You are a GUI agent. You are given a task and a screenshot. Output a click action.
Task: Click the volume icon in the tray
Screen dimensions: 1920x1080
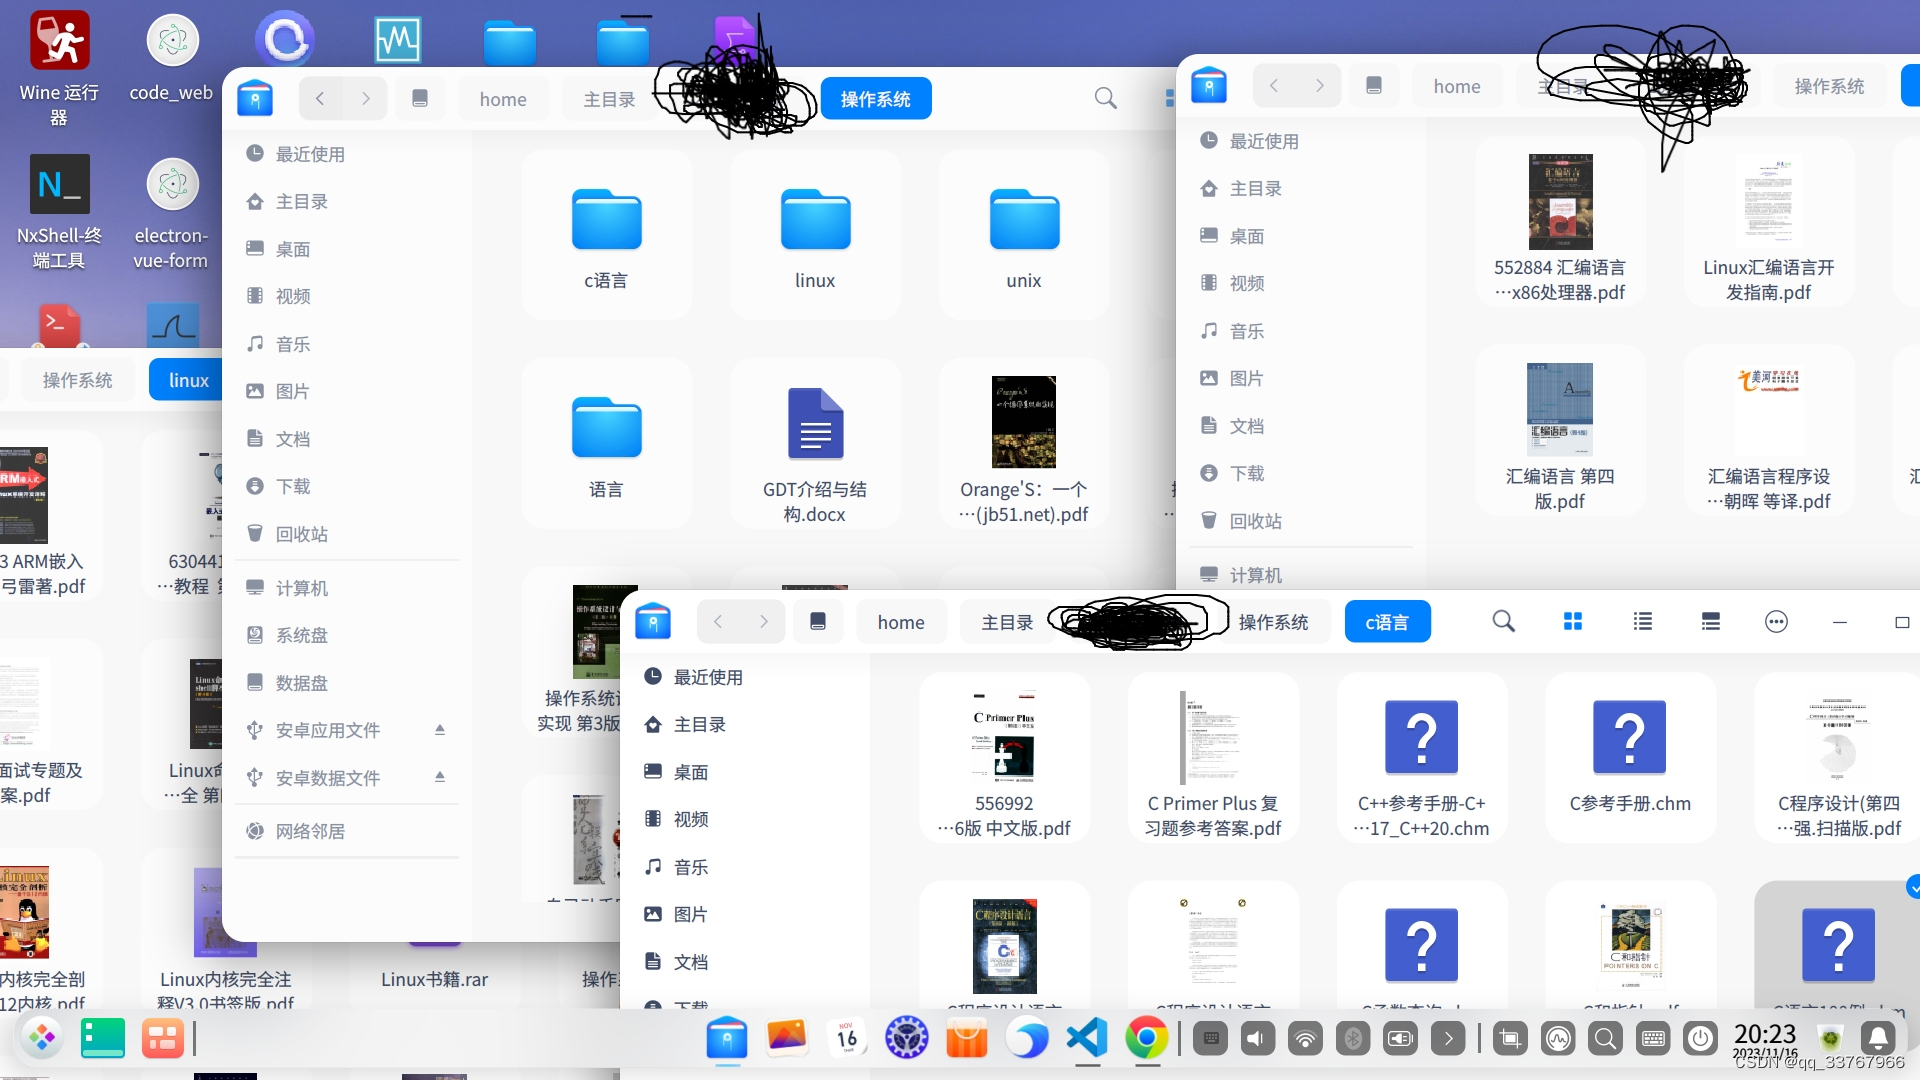coord(1257,1039)
